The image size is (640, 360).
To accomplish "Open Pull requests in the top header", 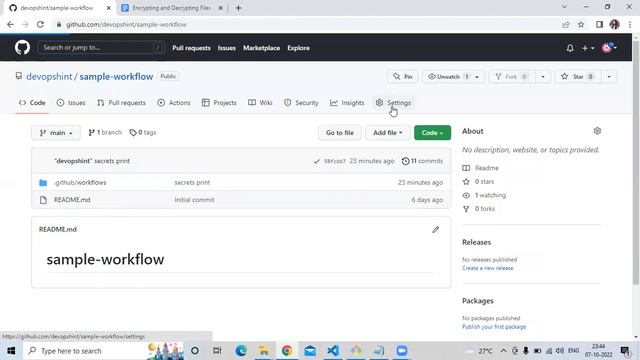I will point(191,48).
